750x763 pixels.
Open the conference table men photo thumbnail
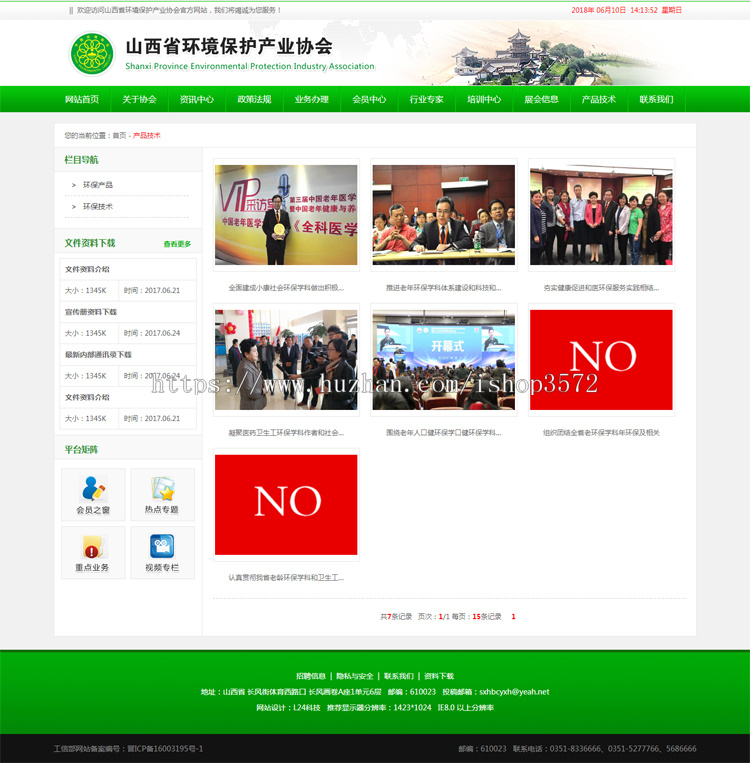443,215
